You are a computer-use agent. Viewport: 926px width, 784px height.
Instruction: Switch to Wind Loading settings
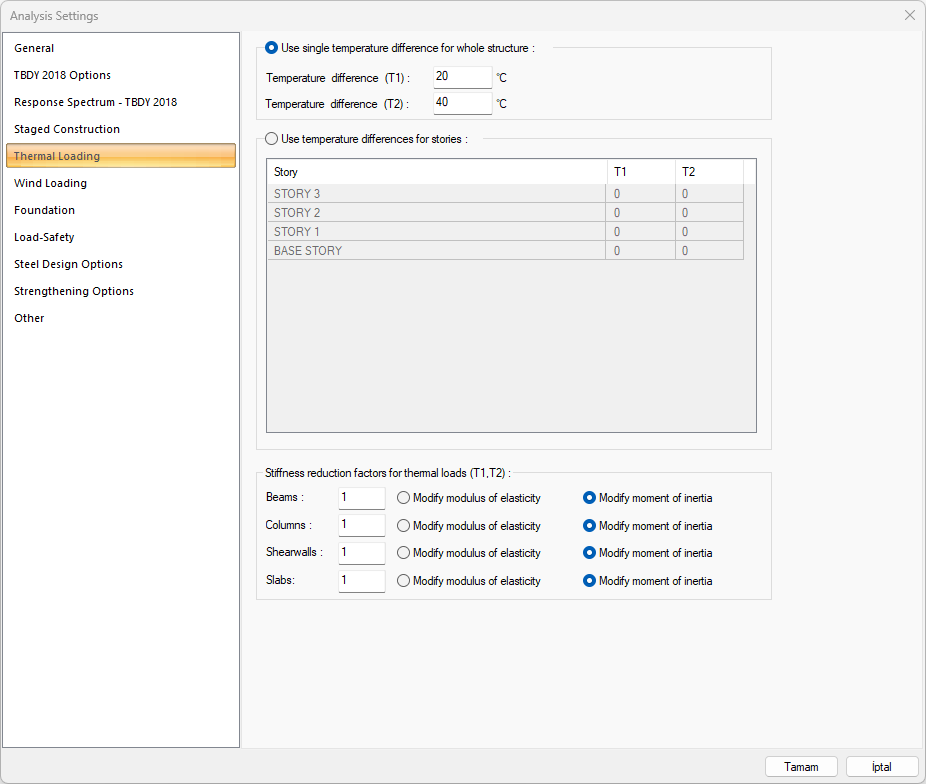pyautogui.click(x=50, y=183)
